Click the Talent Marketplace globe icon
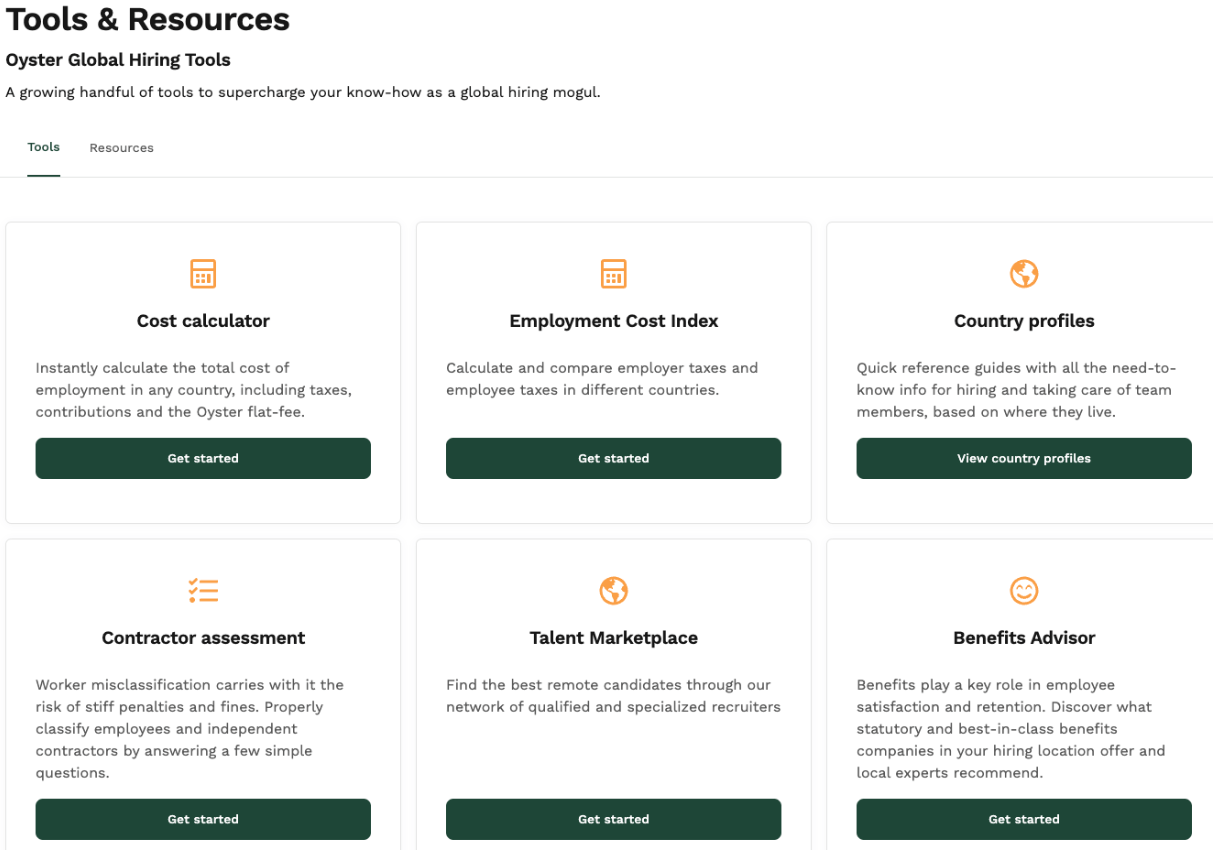The height and width of the screenshot is (862, 1213). pos(613,590)
